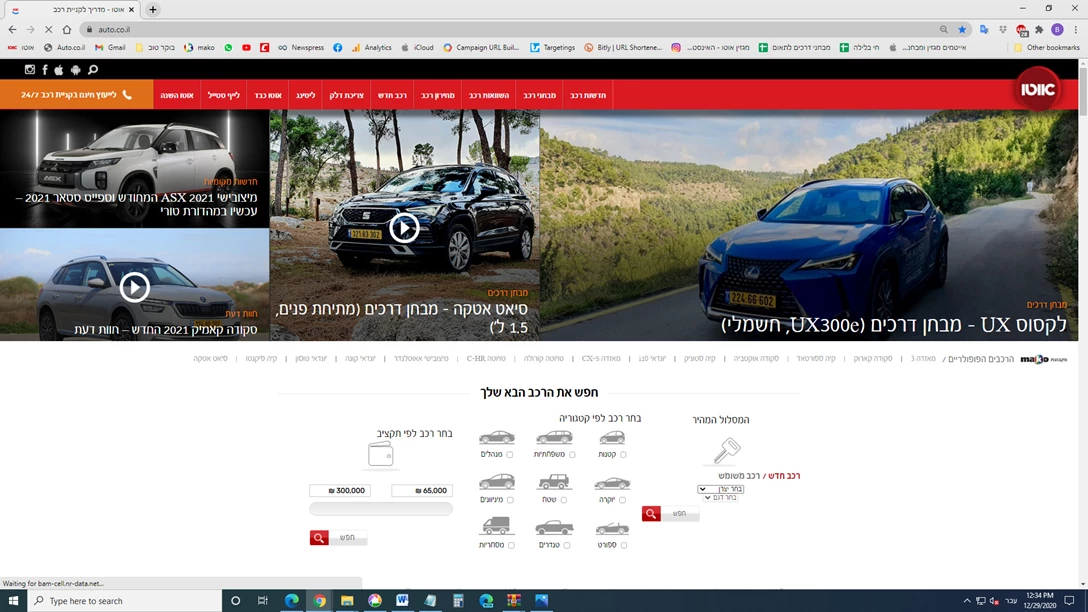Expand the בחר יצרן manufacturer dropdown

pyautogui.click(x=721, y=489)
